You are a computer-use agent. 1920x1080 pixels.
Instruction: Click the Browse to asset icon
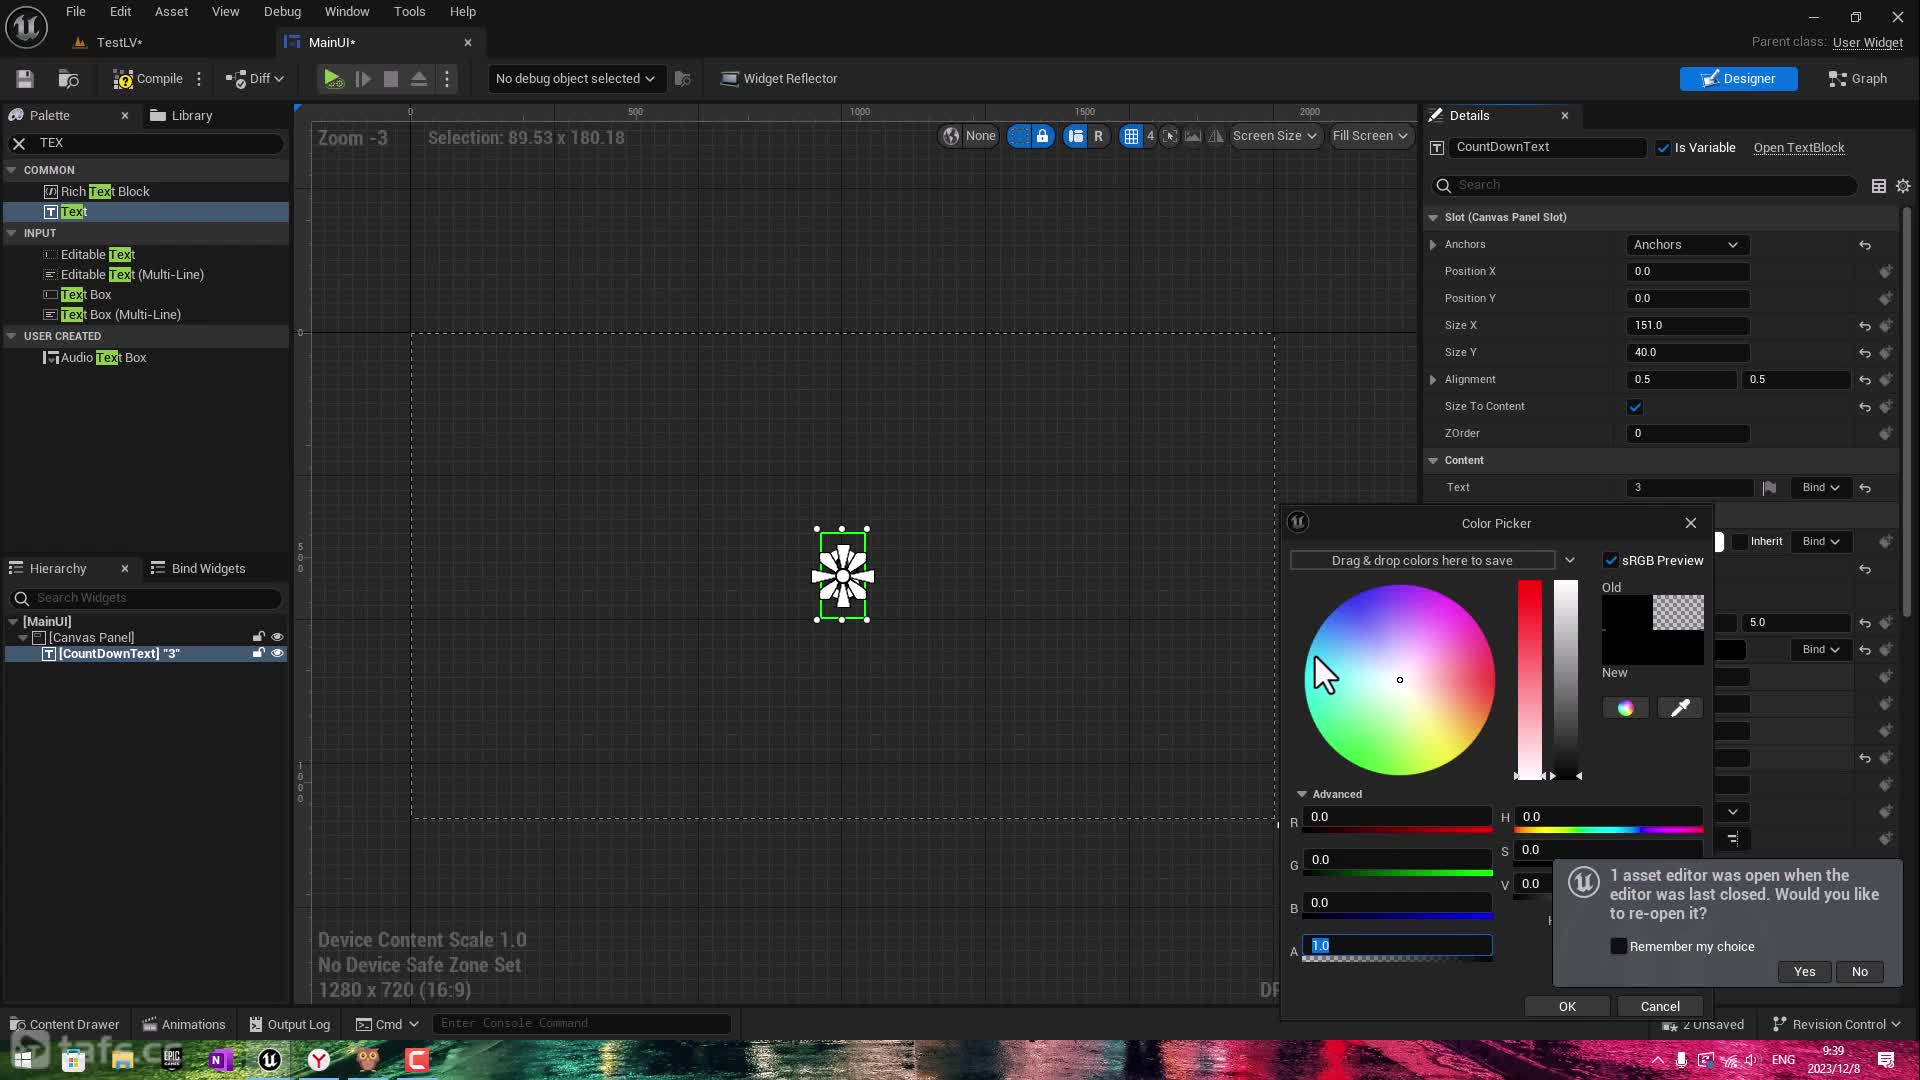tap(68, 78)
